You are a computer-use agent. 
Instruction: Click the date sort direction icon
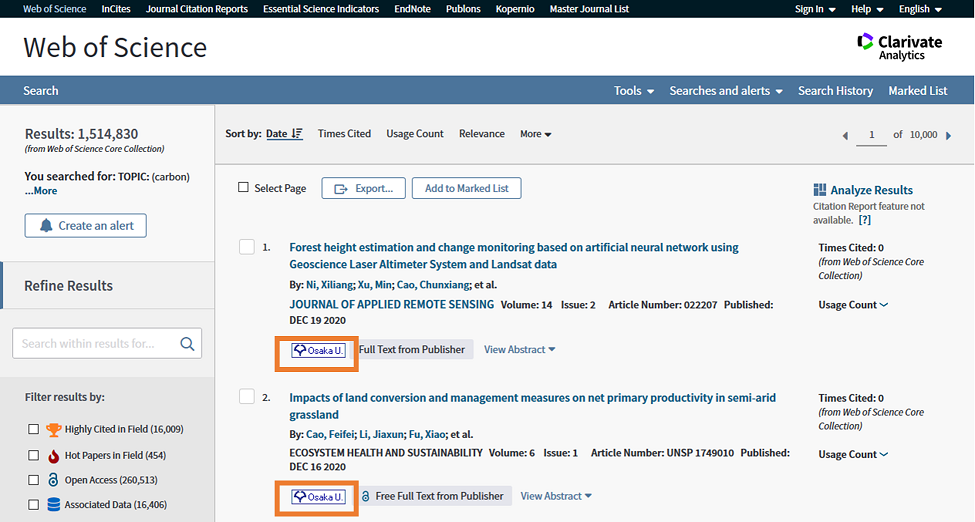pyautogui.click(x=297, y=134)
